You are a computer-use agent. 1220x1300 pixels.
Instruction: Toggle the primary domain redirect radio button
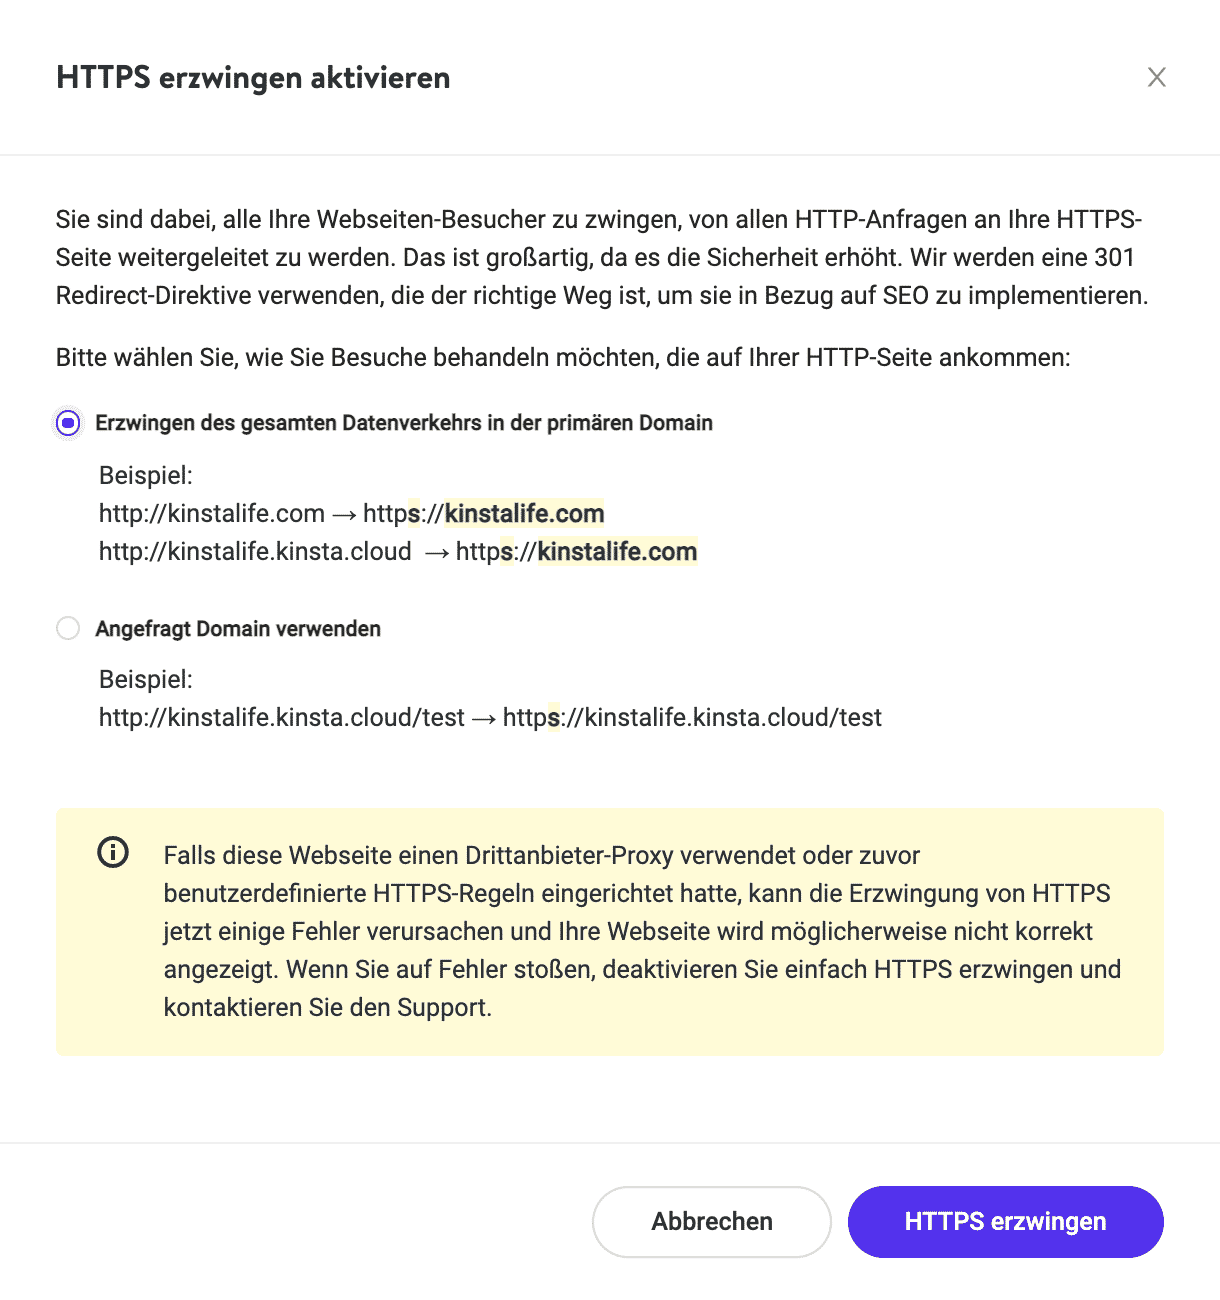coord(67,423)
